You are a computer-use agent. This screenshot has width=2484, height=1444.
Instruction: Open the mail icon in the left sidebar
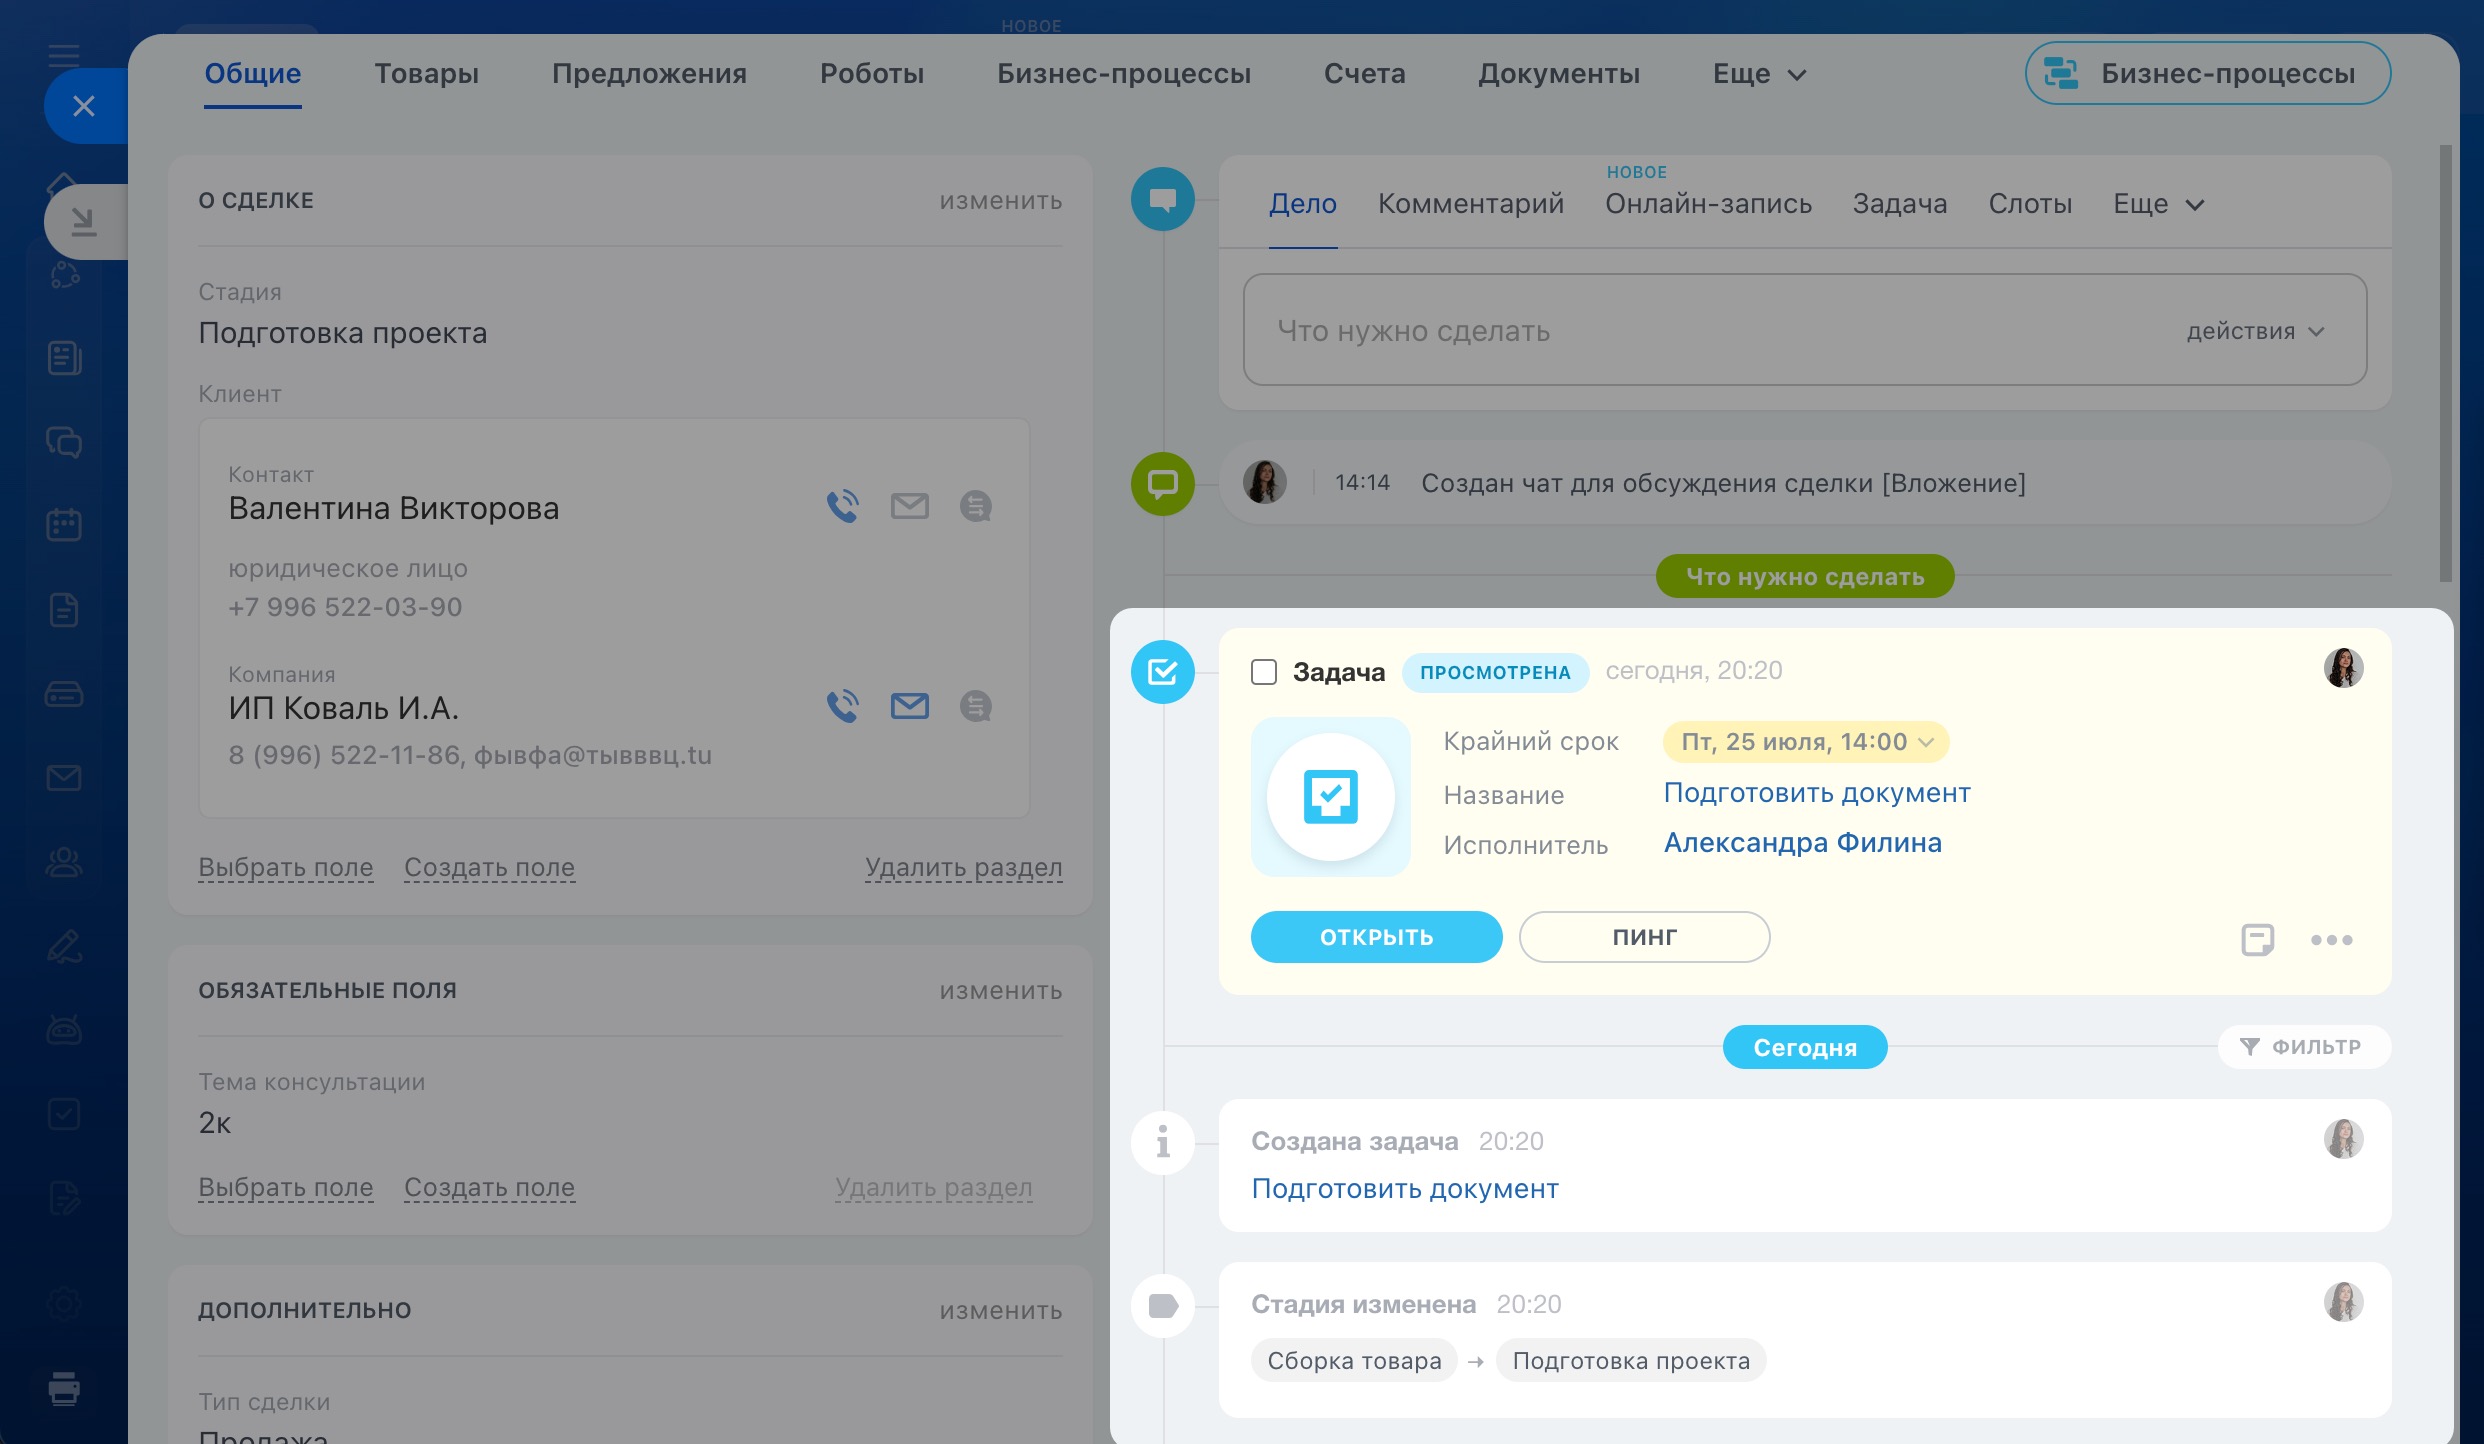pos(64,778)
